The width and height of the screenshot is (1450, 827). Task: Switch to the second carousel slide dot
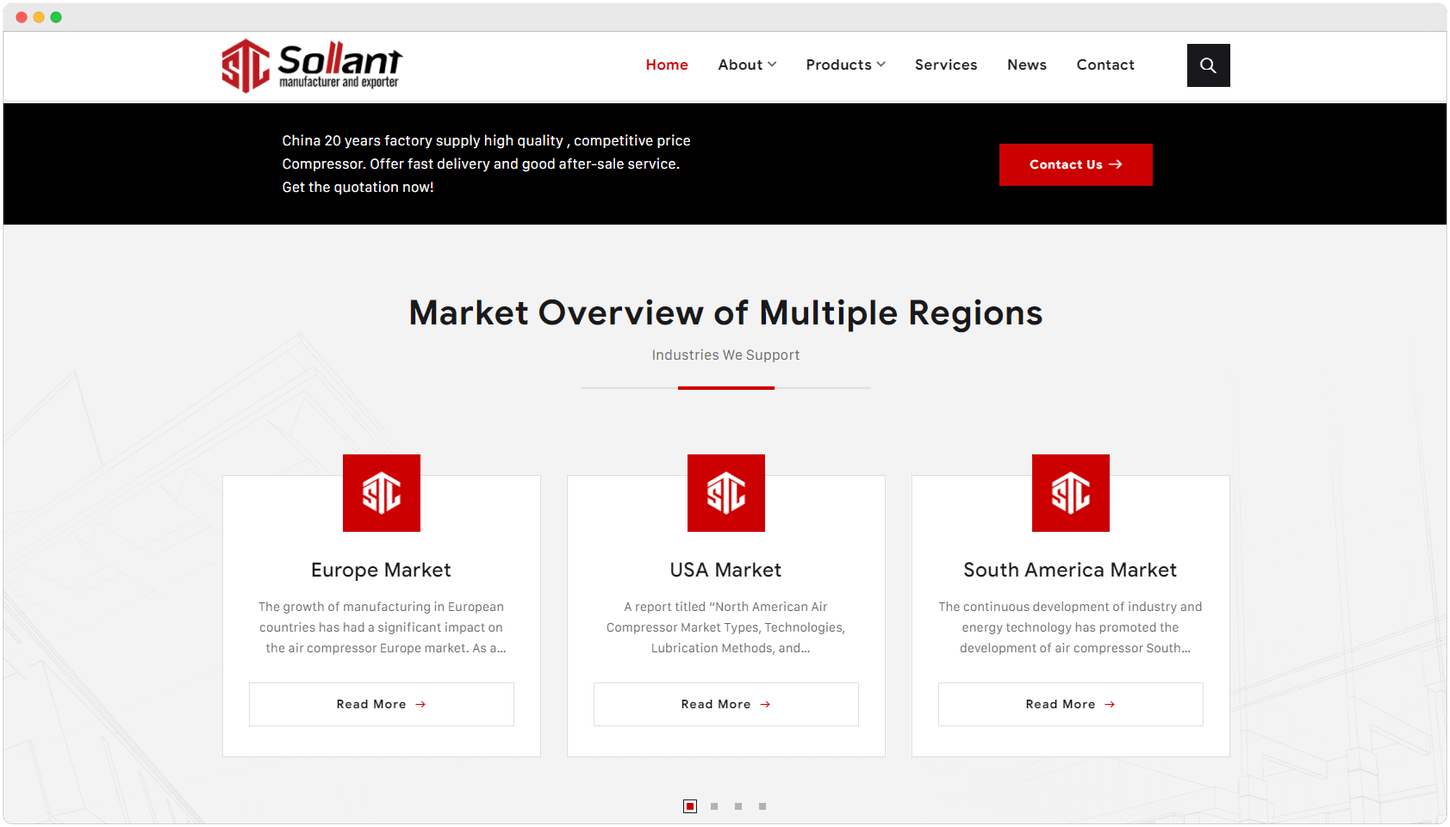coord(714,806)
